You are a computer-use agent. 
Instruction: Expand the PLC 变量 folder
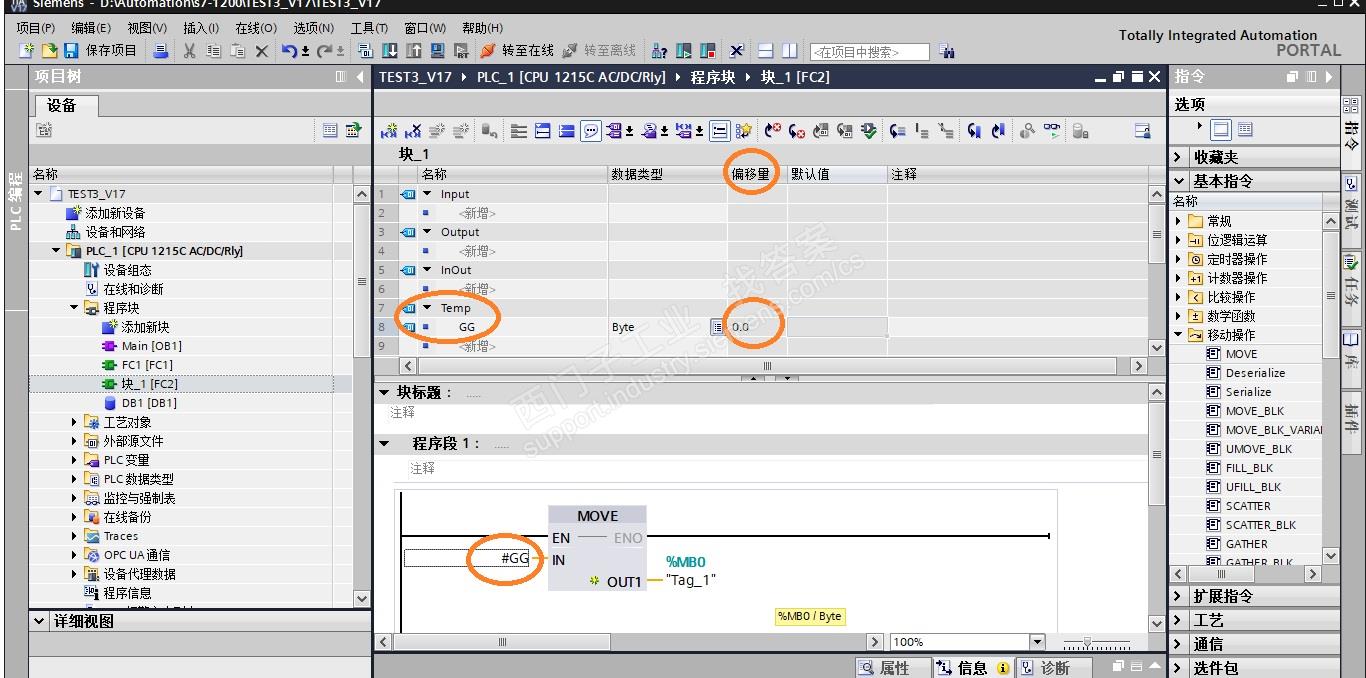(x=74, y=460)
